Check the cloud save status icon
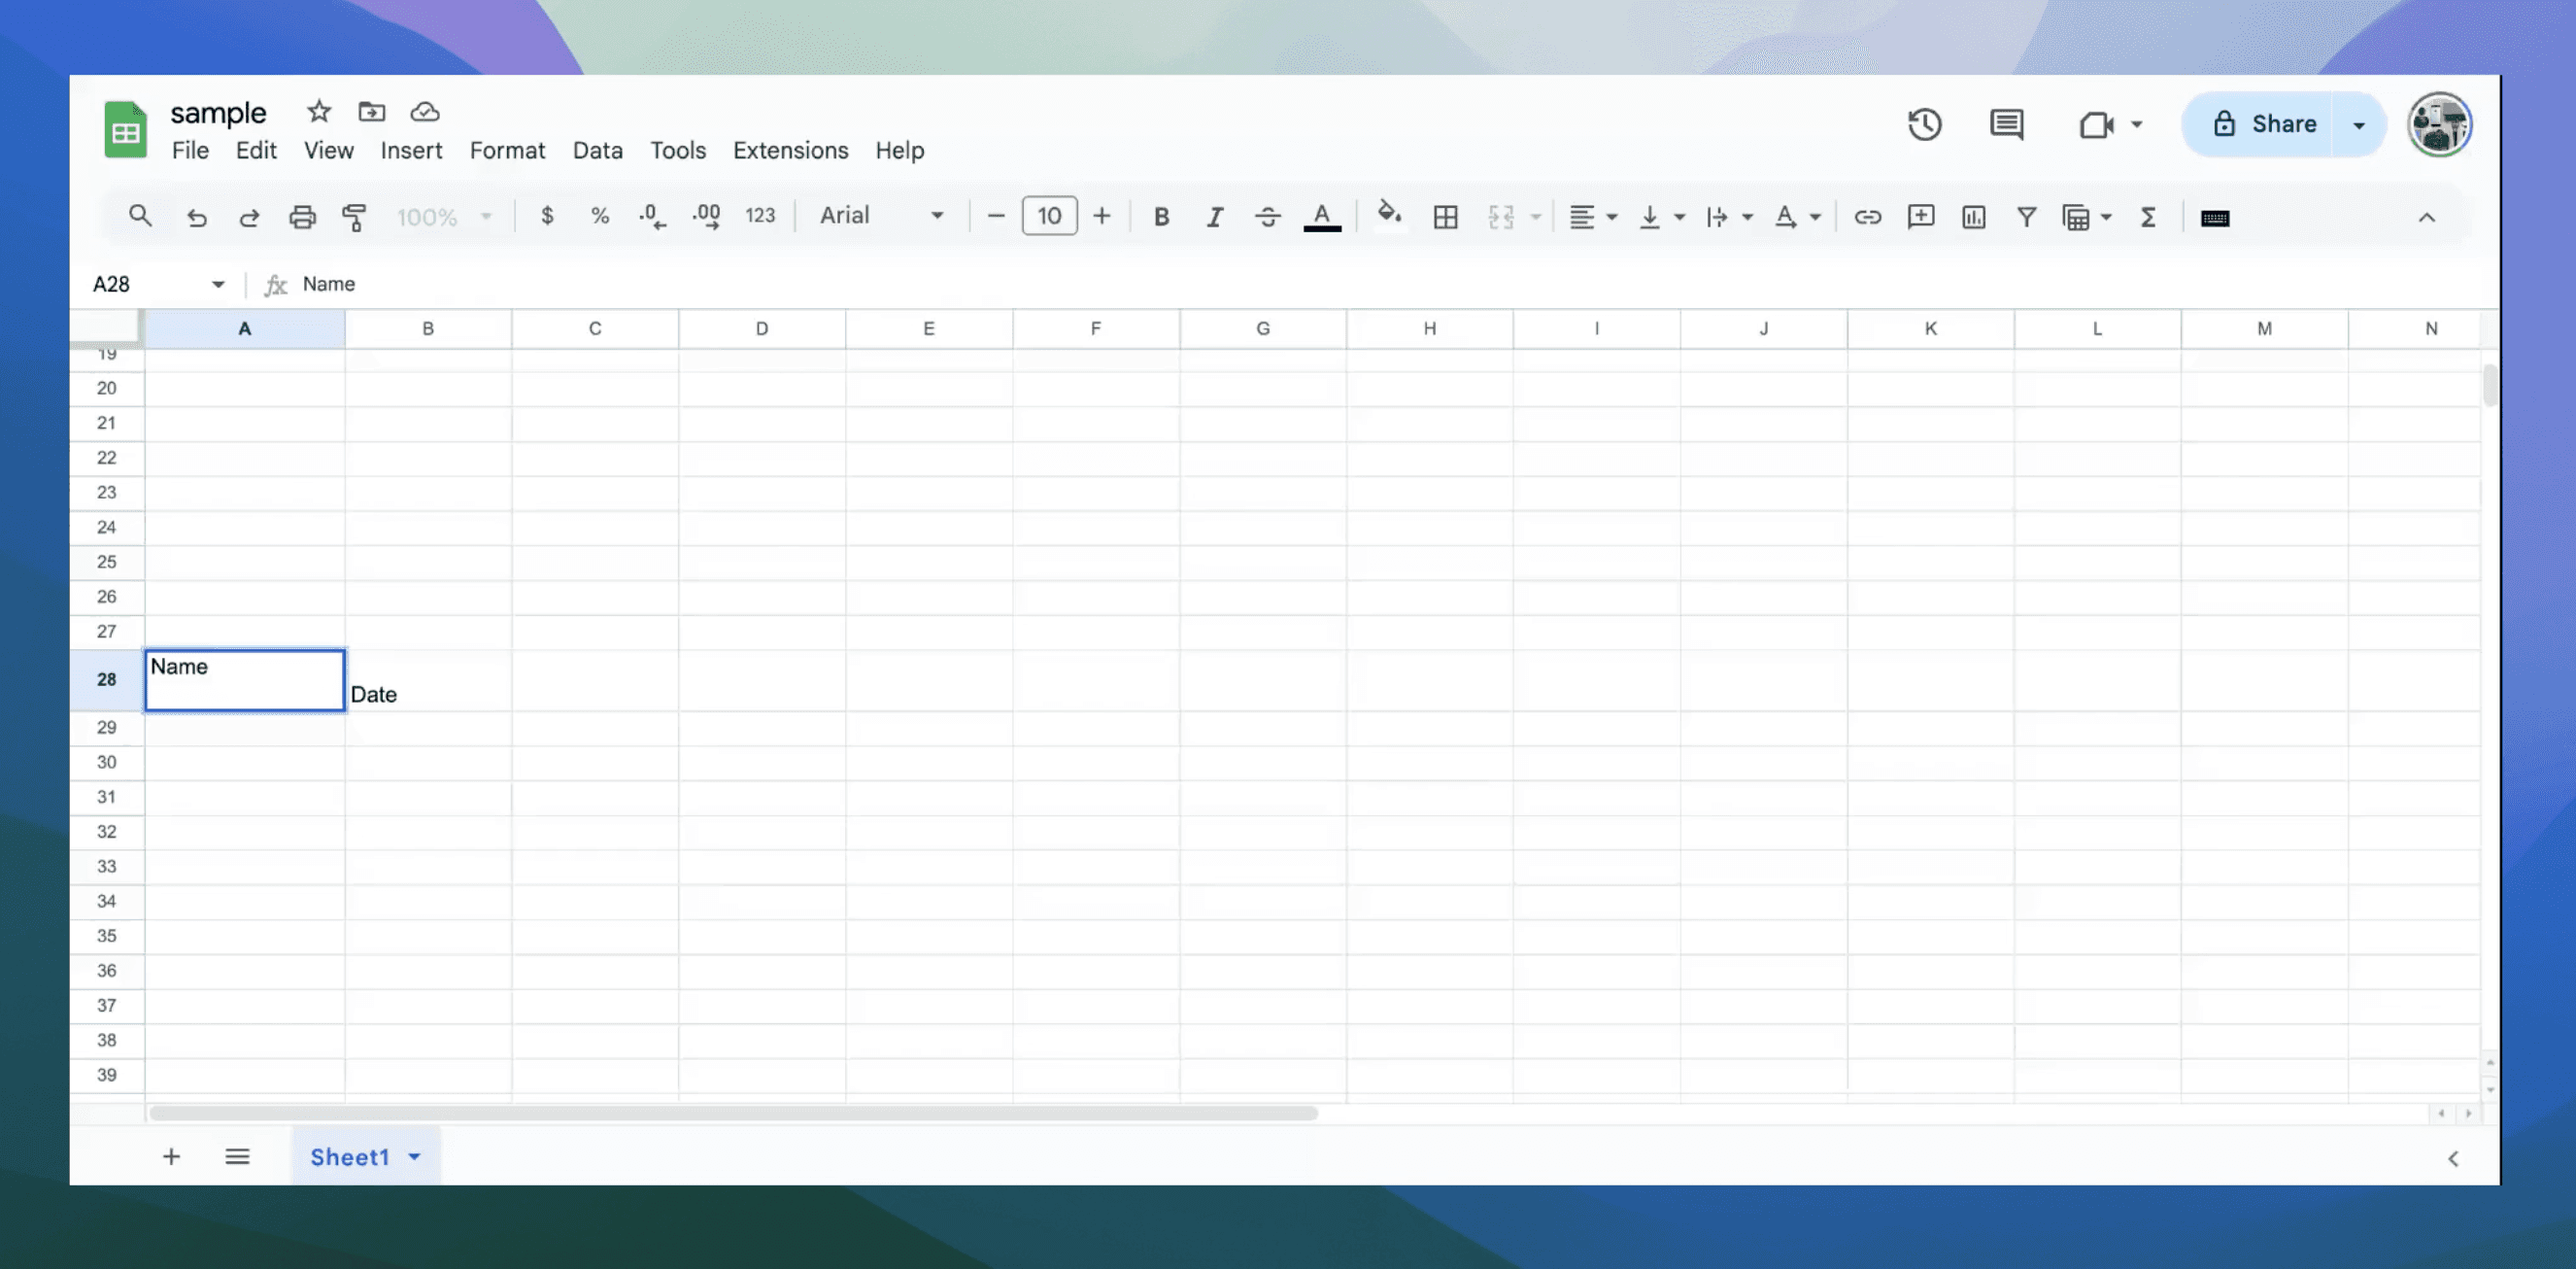This screenshot has width=2576, height=1269. (x=425, y=111)
